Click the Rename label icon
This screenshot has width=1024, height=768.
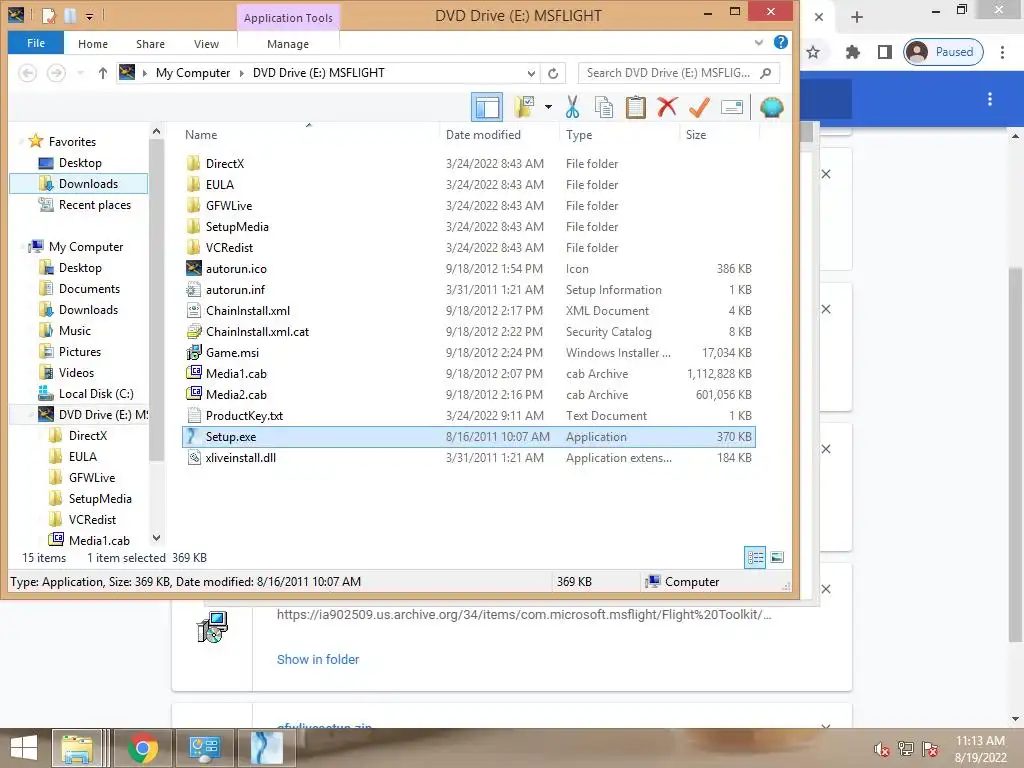click(x=731, y=107)
